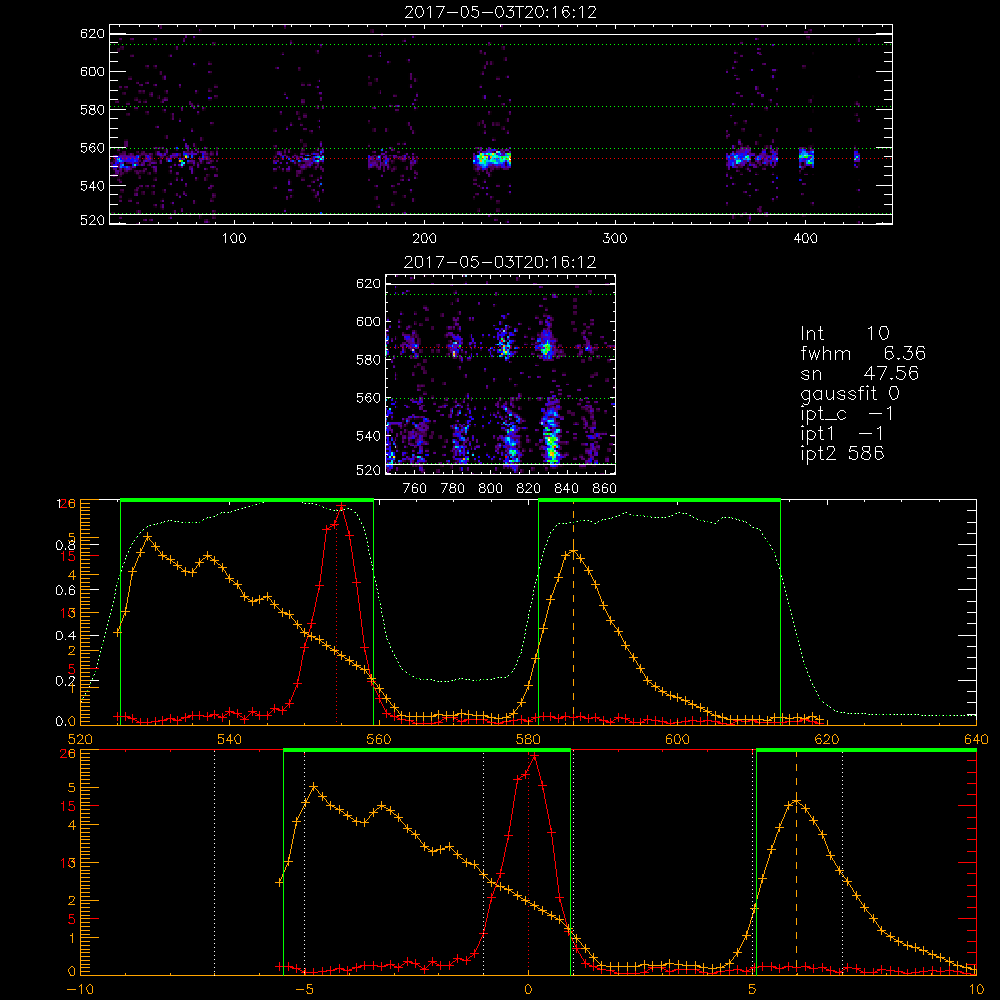Click y-axis label 600 on top spectrogram
Screen dimensions: 1000x1000
click(92, 71)
